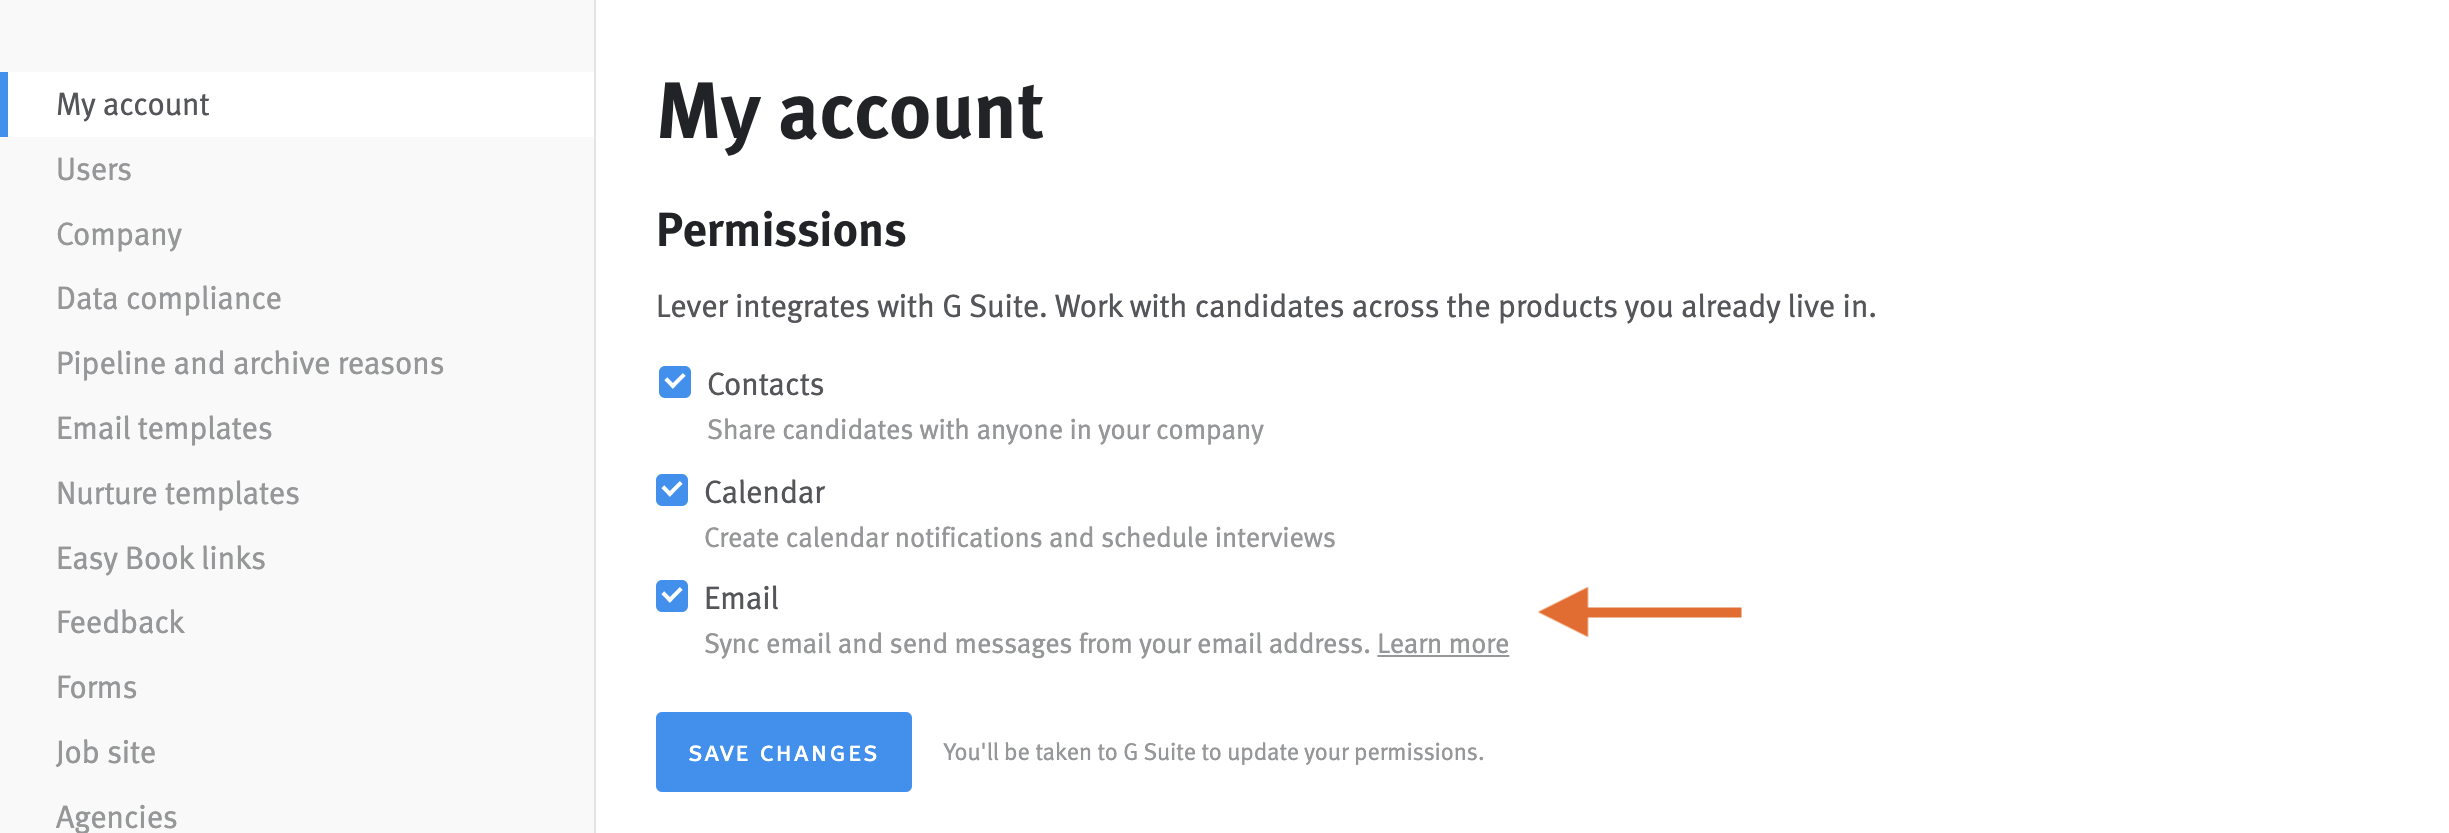Select Email templates from the sidebar
Viewport: 2449px width, 833px height.
point(164,428)
